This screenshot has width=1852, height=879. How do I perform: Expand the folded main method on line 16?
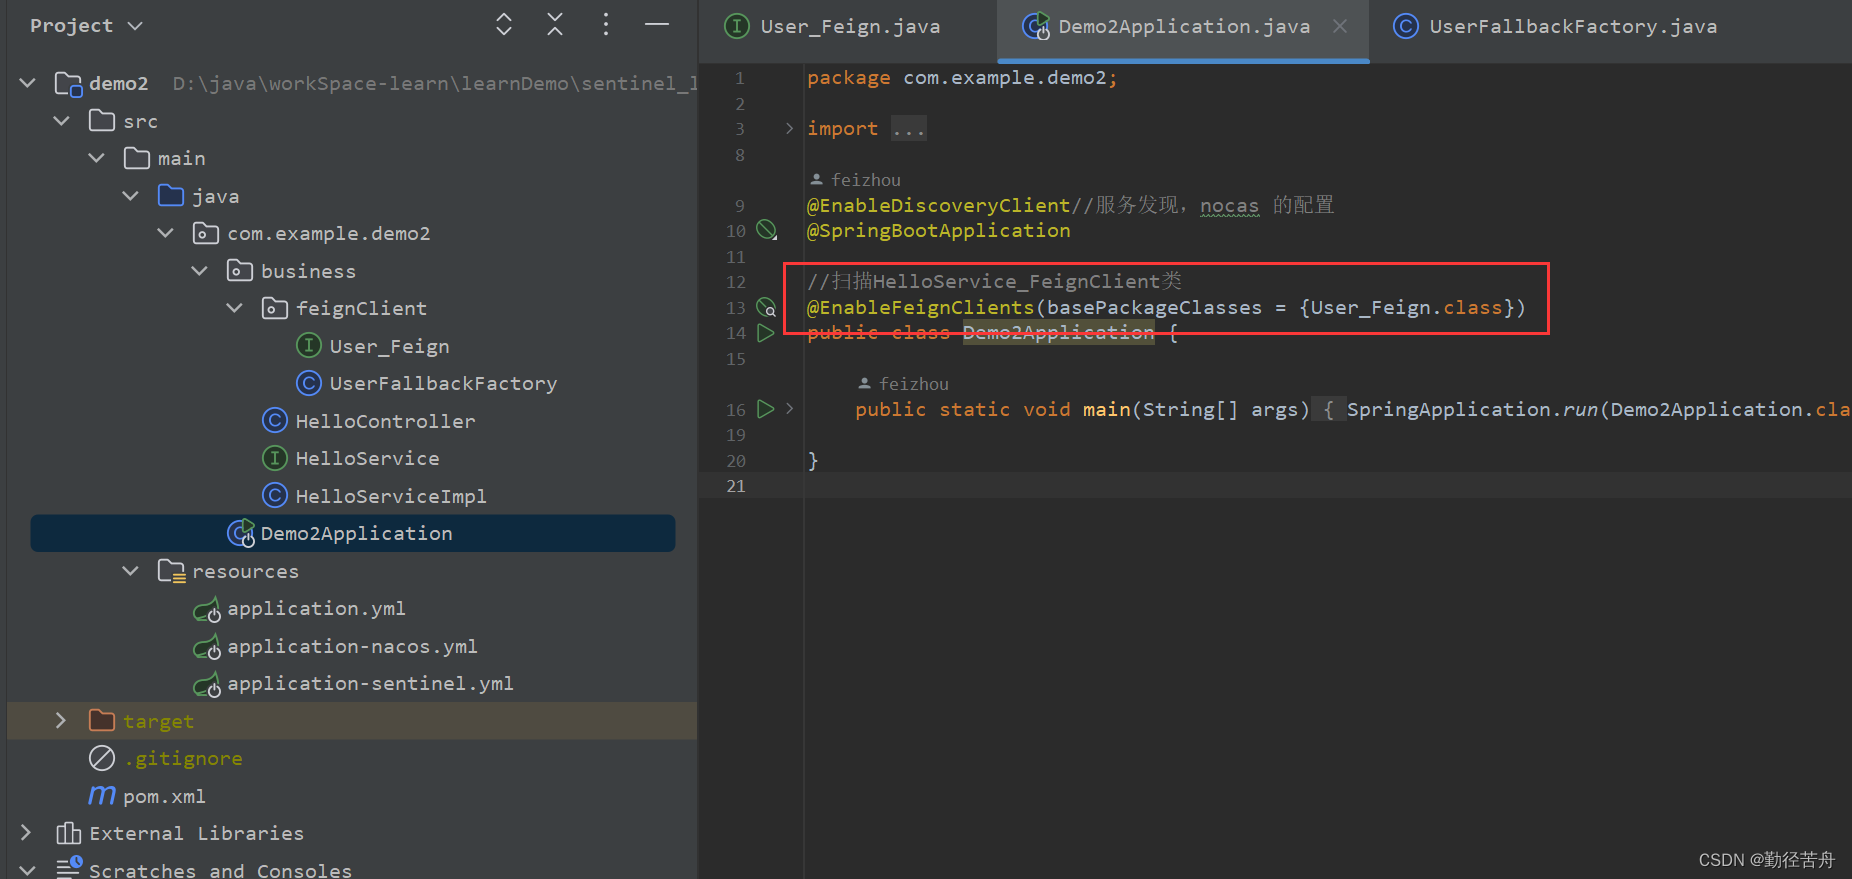click(789, 409)
